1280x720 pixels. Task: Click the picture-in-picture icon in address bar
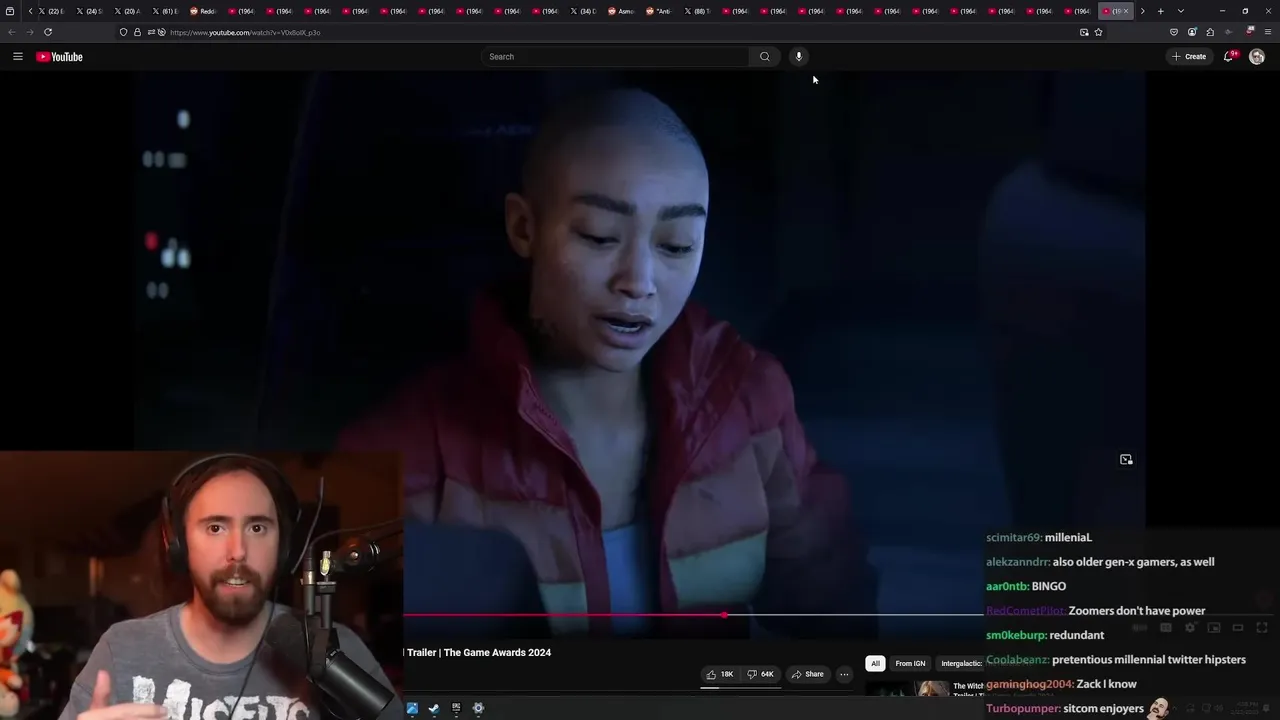pyautogui.click(x=1084, y=32)
